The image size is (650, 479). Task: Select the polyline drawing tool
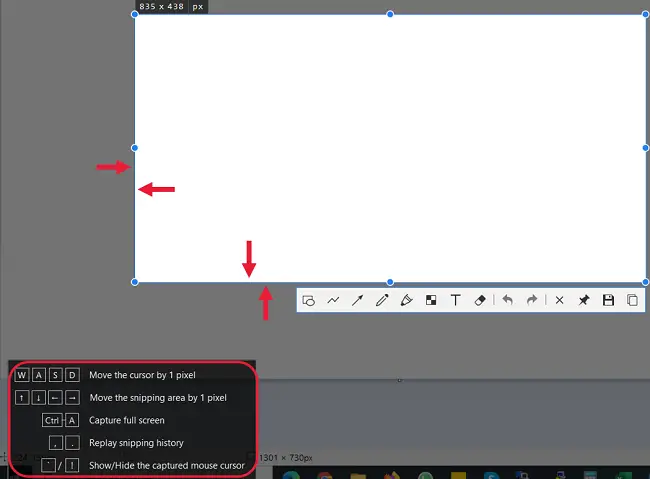pos(333,300)
